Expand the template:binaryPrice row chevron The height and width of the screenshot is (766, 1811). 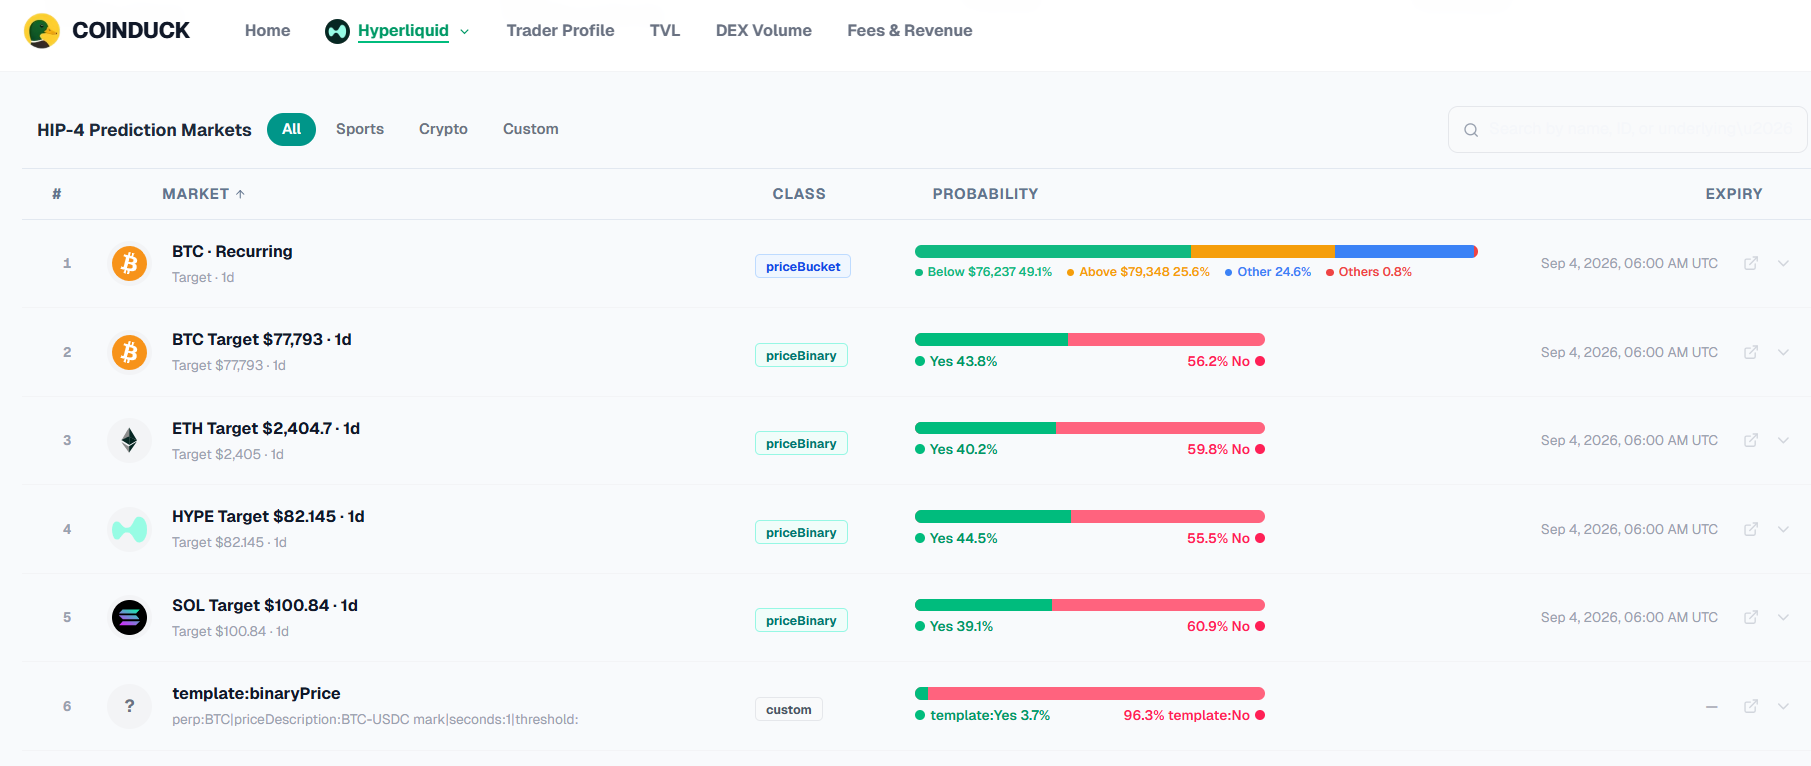(x=1783, y=706)
